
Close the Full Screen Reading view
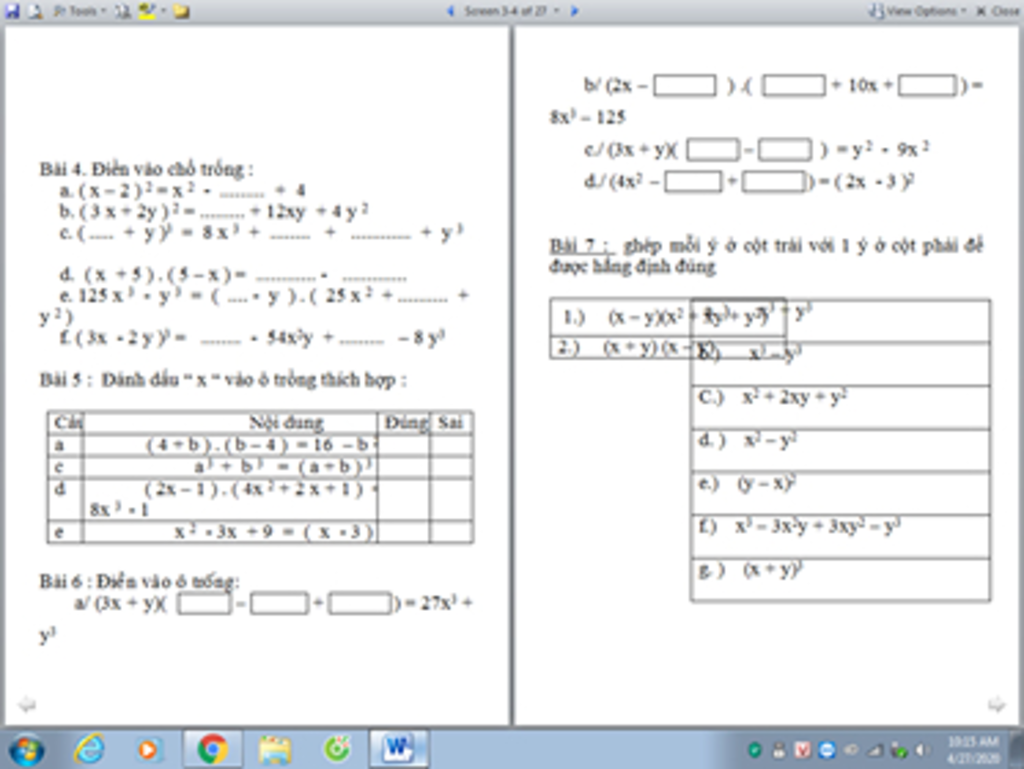click(x=998, y=11)
